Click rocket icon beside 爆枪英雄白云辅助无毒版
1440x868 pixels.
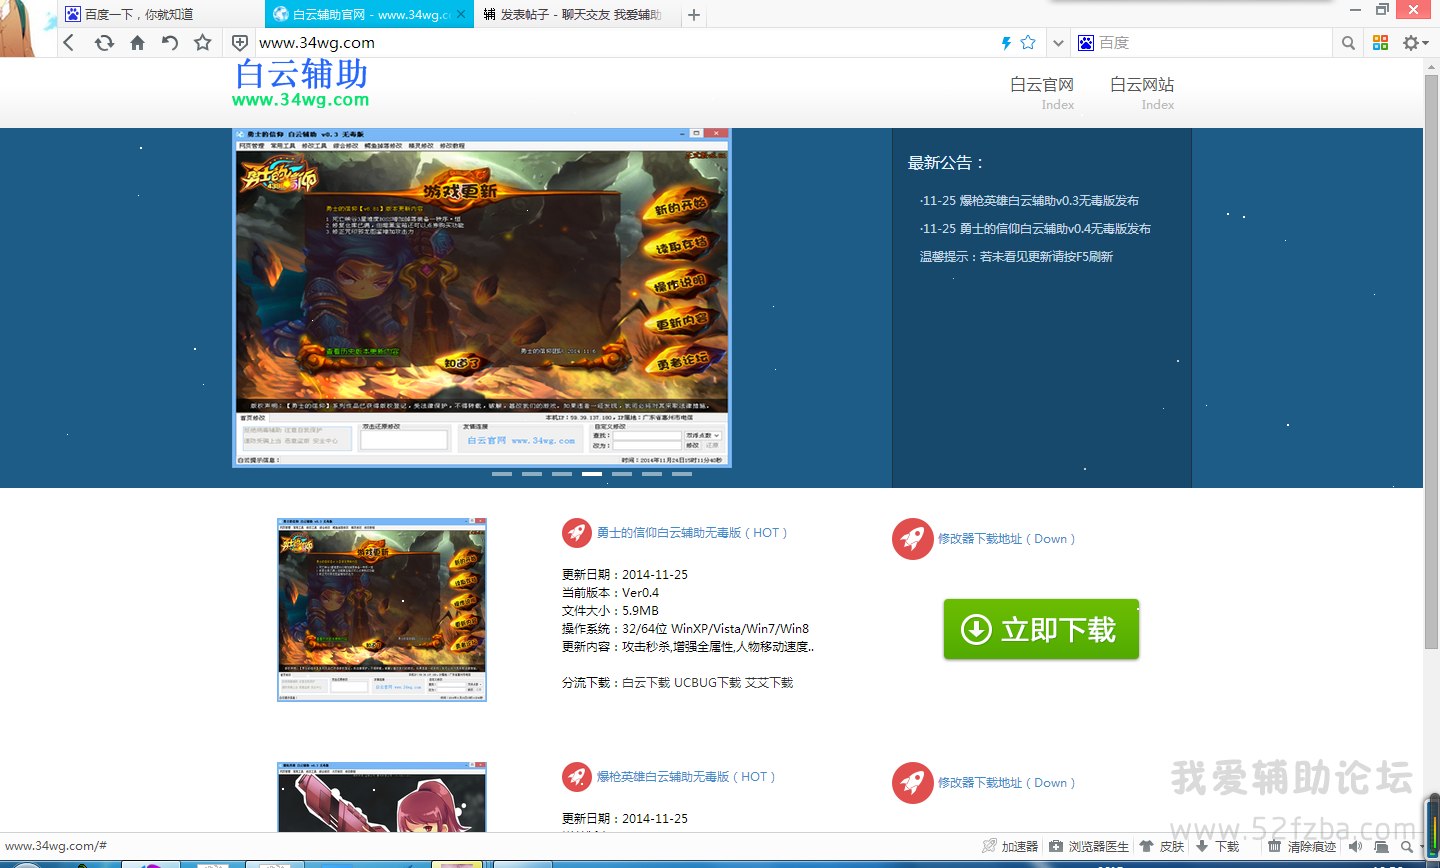pyautogui.click(x=577, y=777)
